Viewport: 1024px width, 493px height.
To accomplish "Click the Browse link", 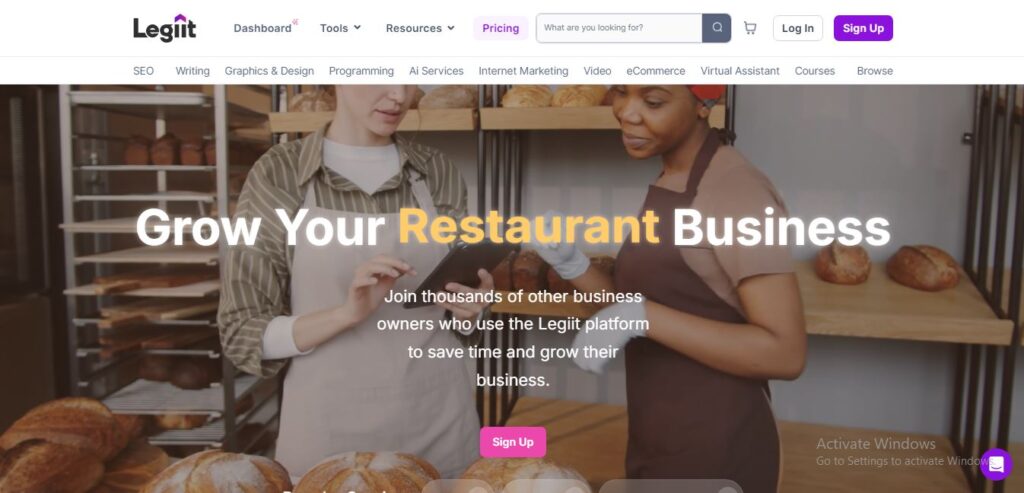I will pyautogui.click(x=874, y=71).
